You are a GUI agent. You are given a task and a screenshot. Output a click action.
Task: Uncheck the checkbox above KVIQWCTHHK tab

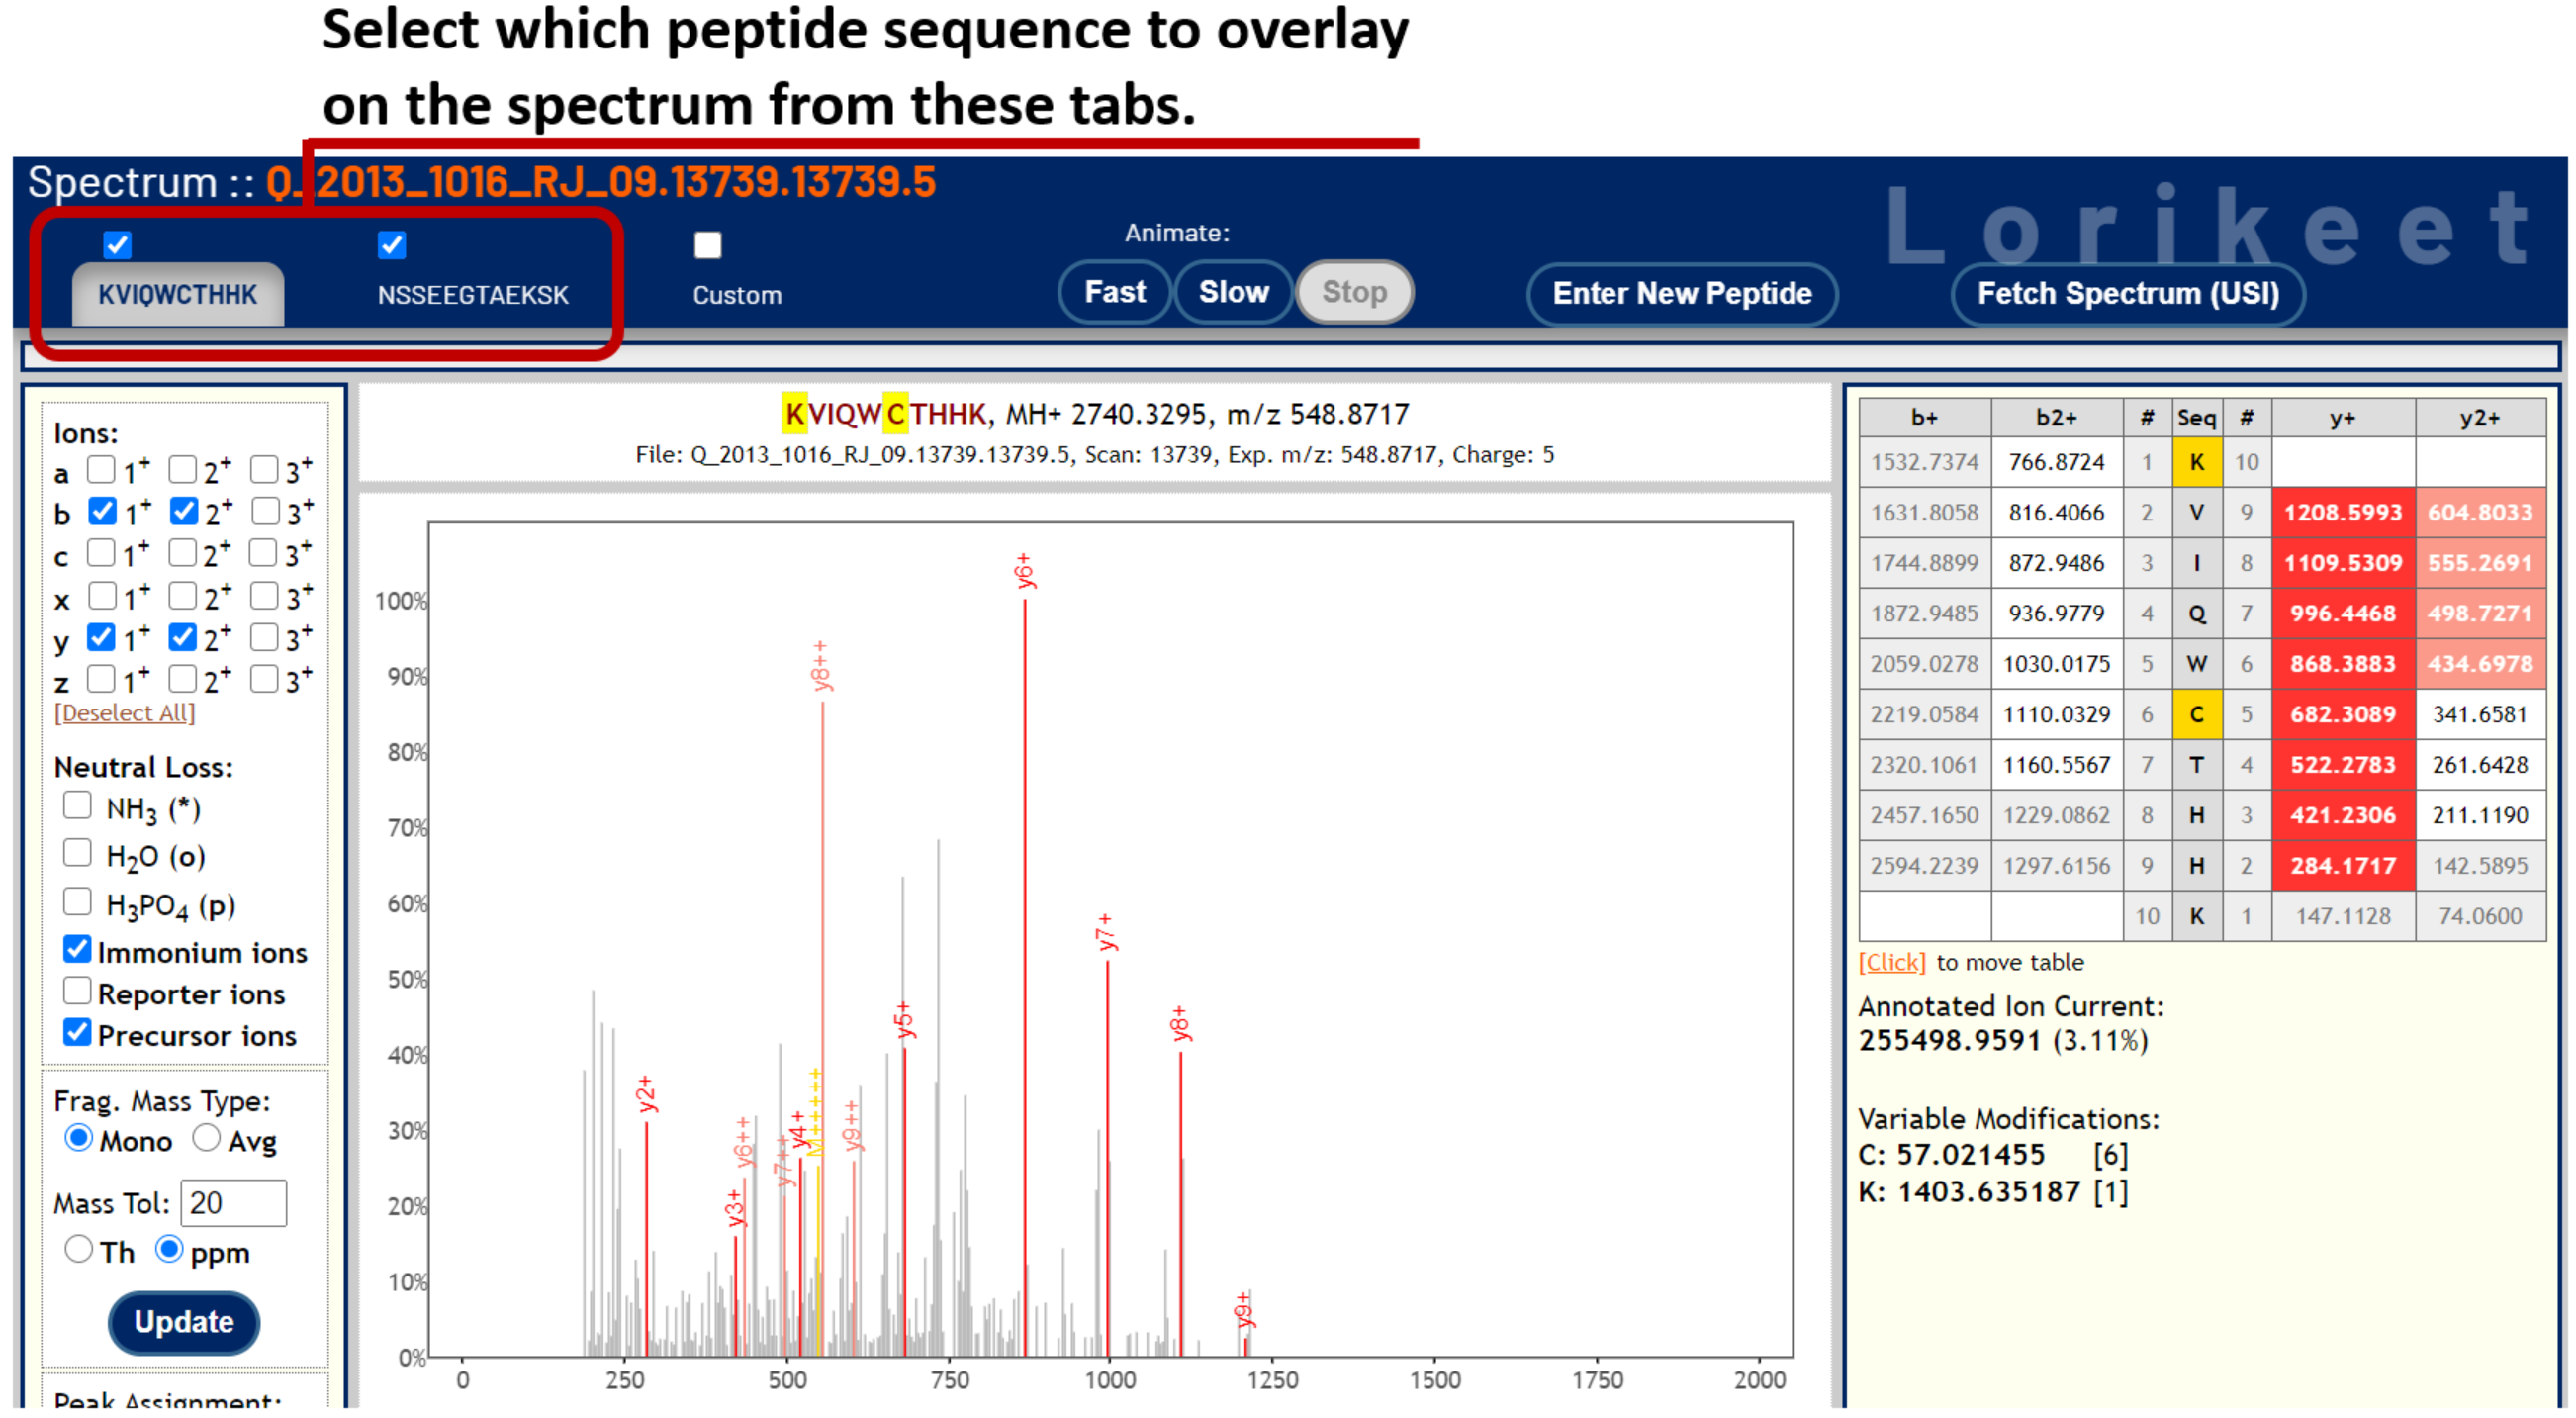(117, 245)
